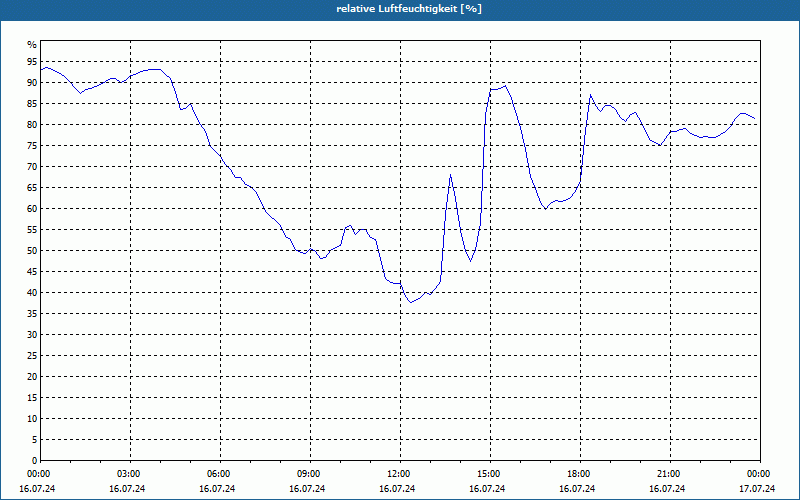Click the 17.07.24 date label
Screen dimensions: 800x500
coord(757,488)
